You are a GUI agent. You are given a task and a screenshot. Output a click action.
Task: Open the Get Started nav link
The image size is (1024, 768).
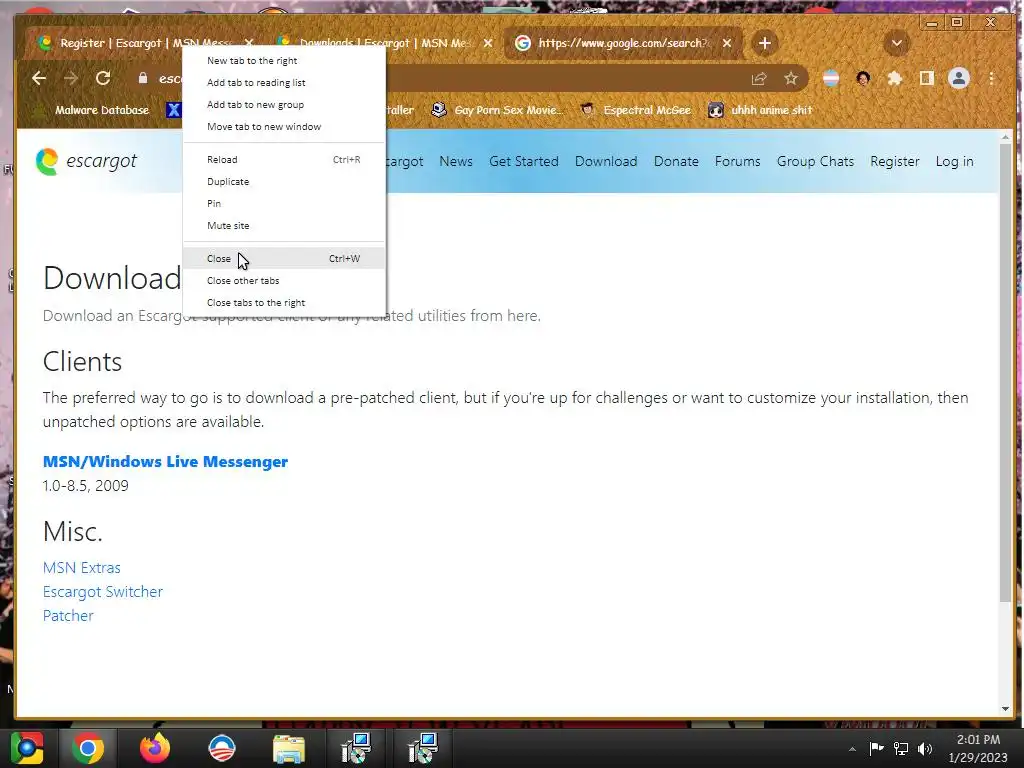coord(524,161)
